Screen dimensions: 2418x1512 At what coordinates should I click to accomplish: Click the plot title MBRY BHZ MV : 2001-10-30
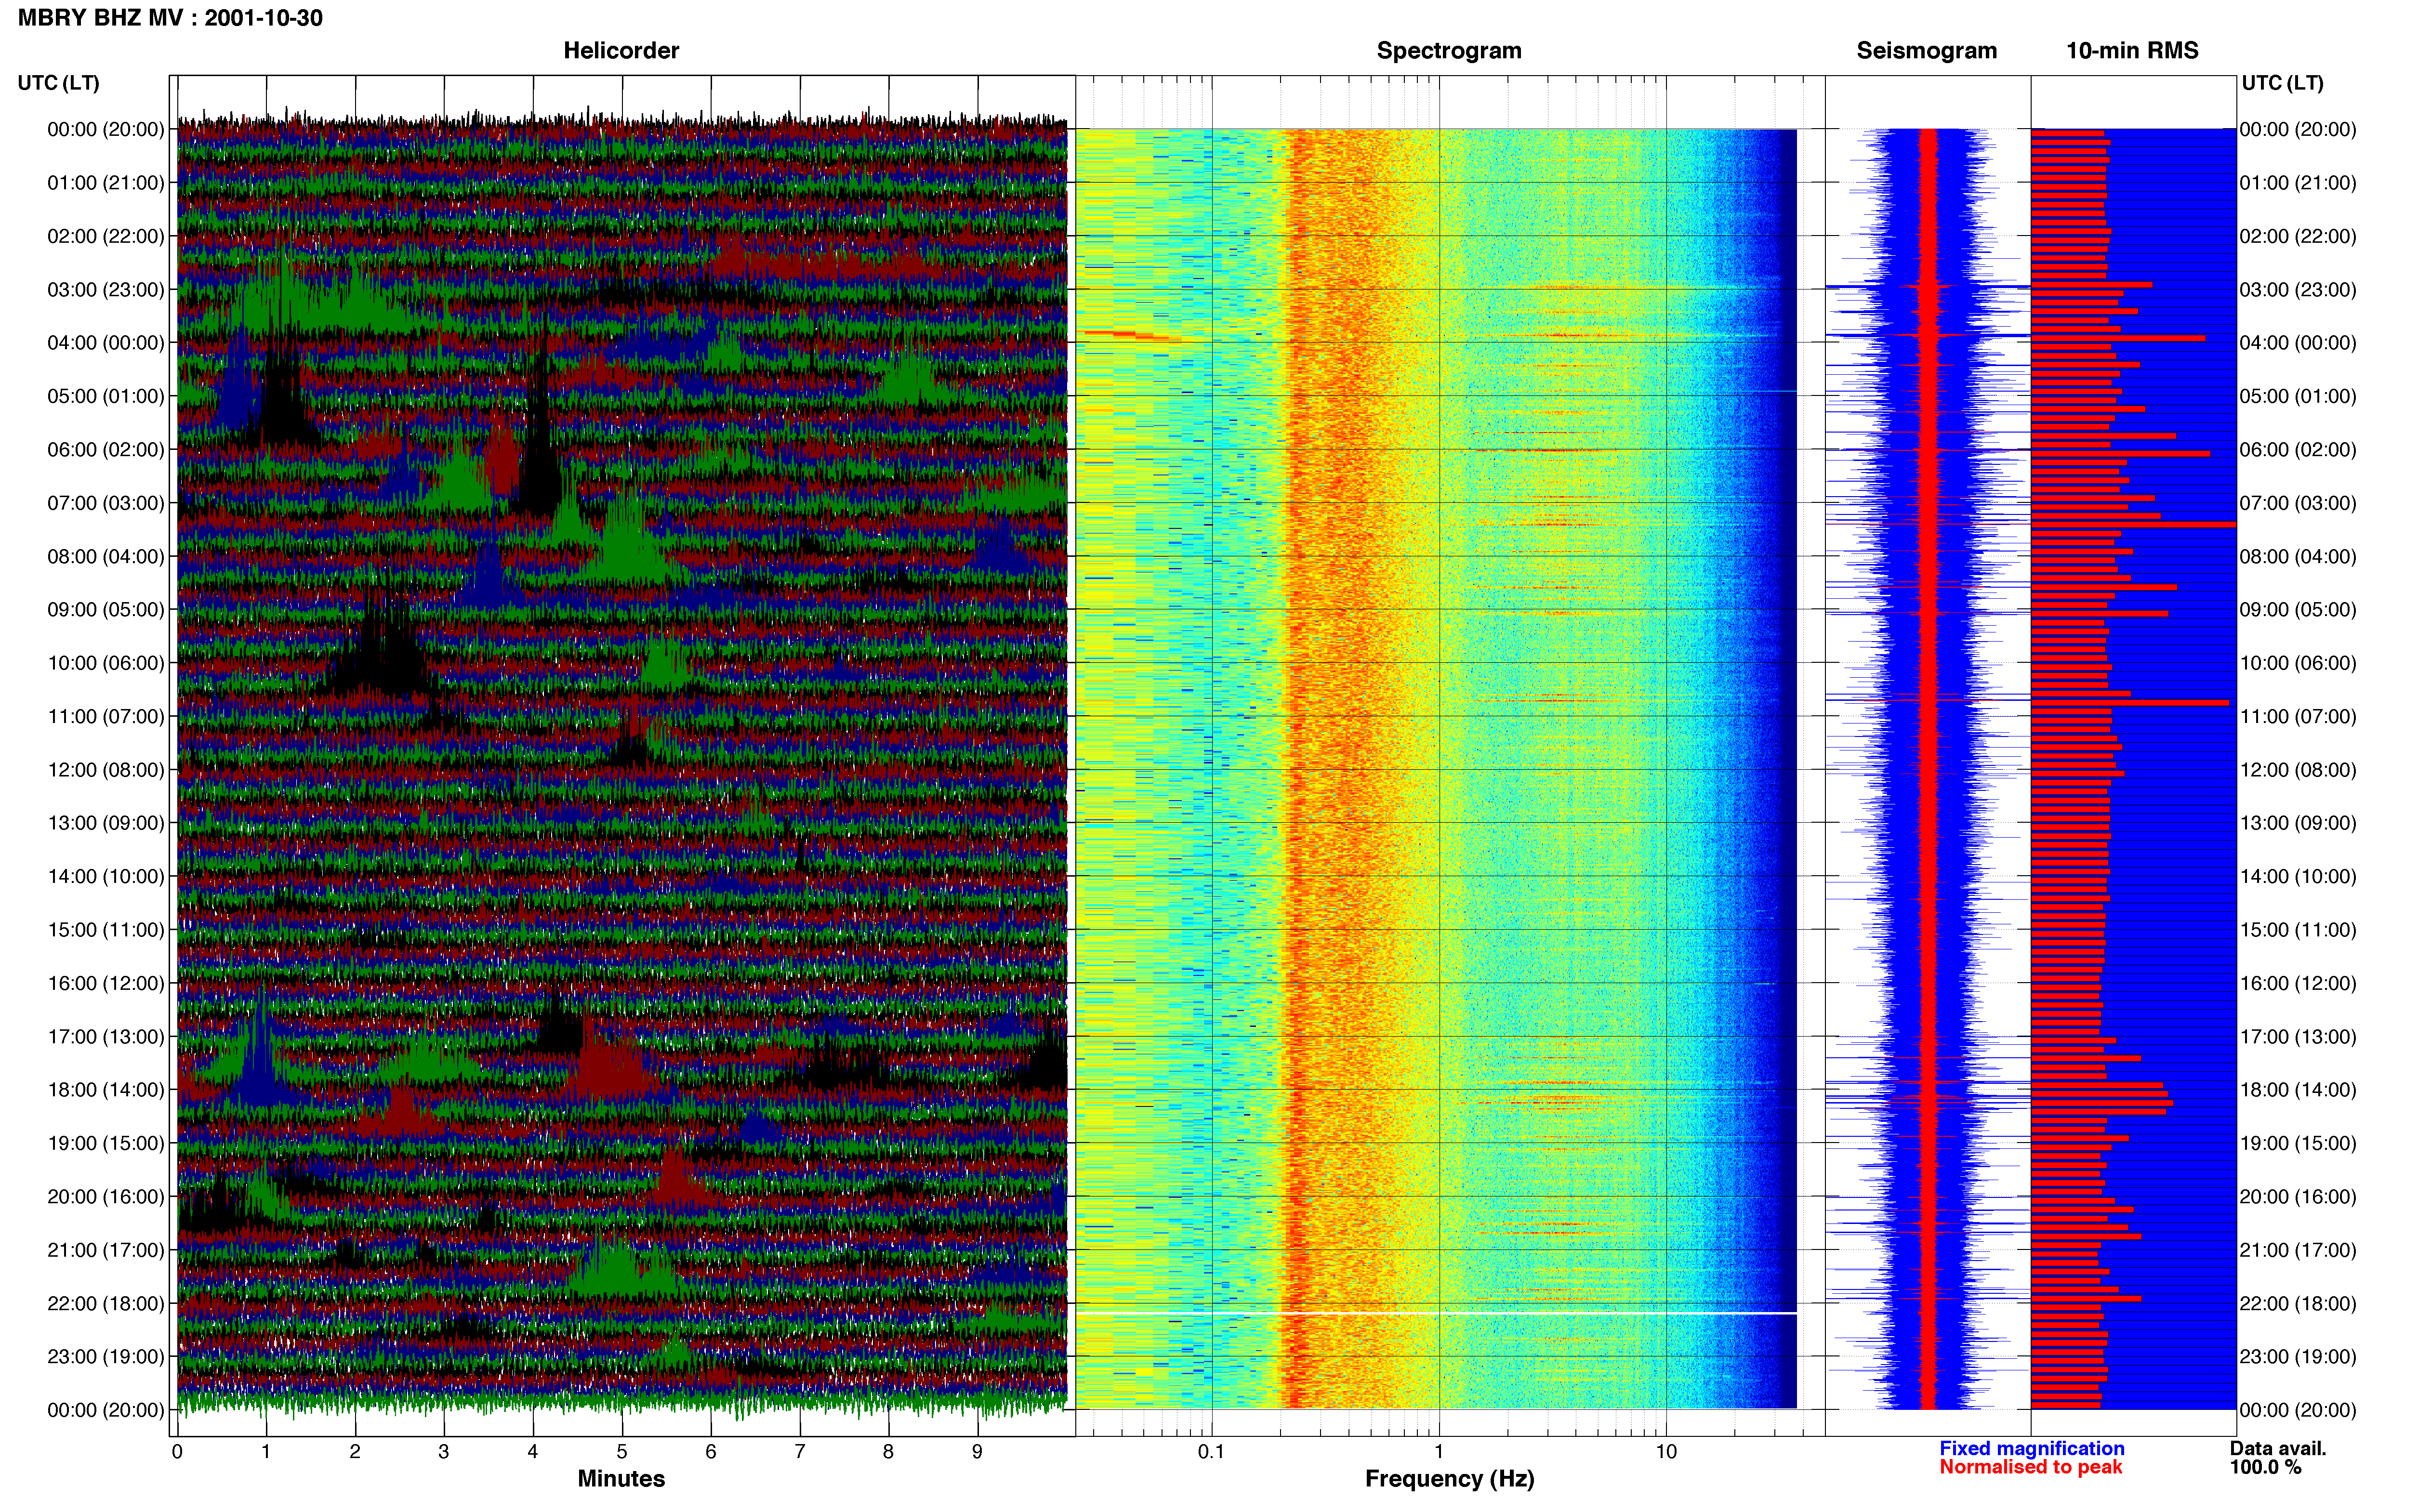(x=170, y=18)
